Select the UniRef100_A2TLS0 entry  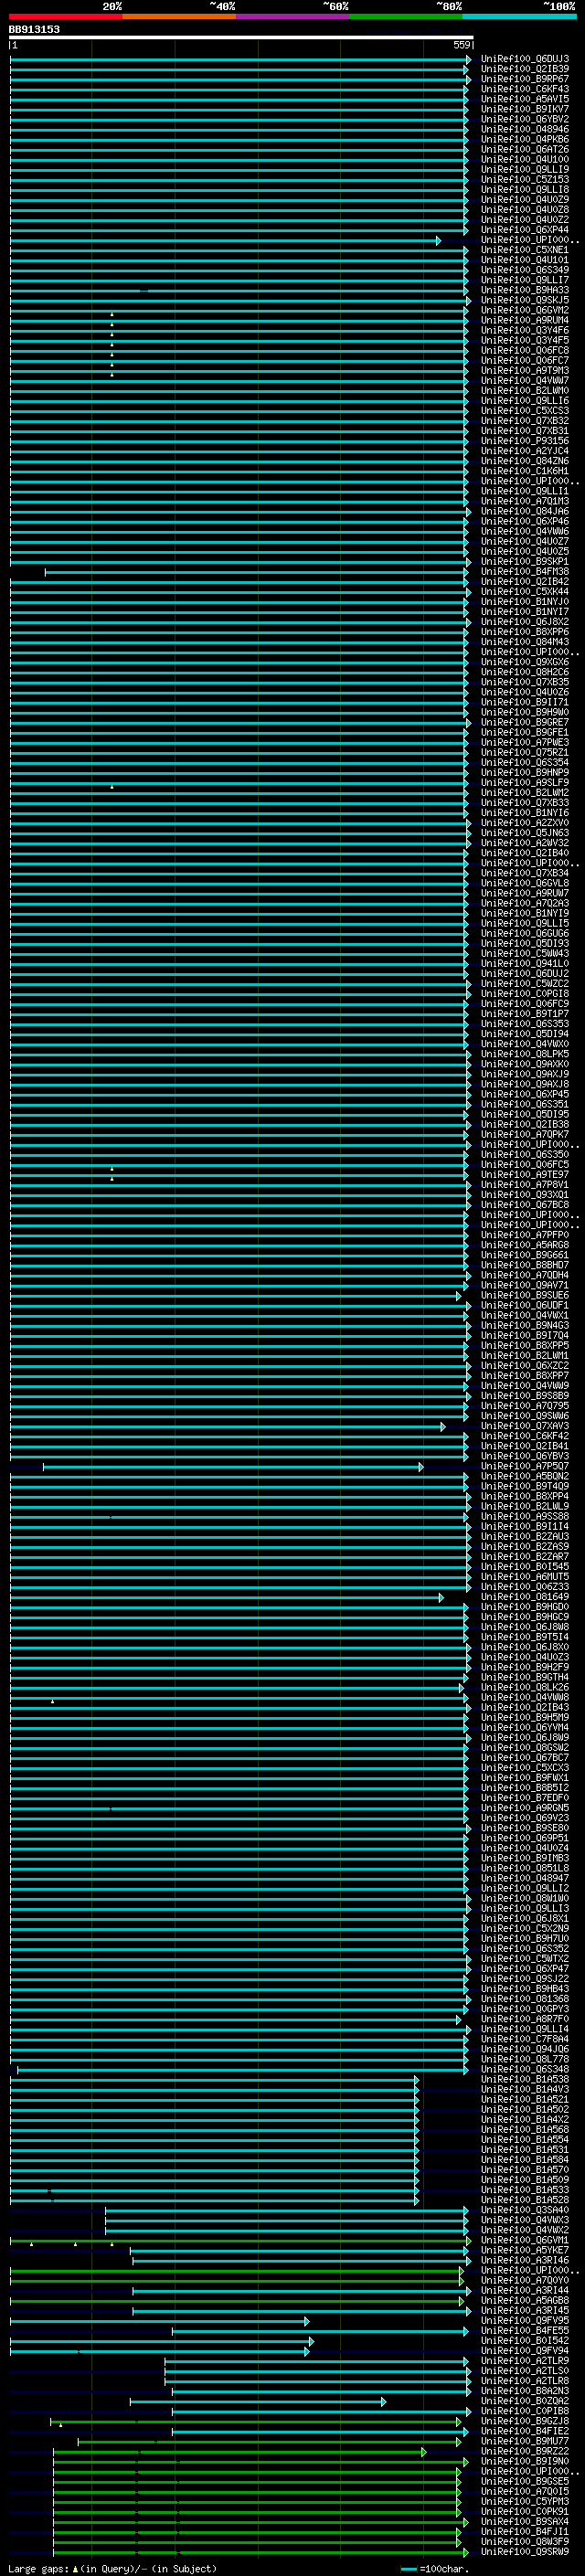click(x=525, y=2370)
